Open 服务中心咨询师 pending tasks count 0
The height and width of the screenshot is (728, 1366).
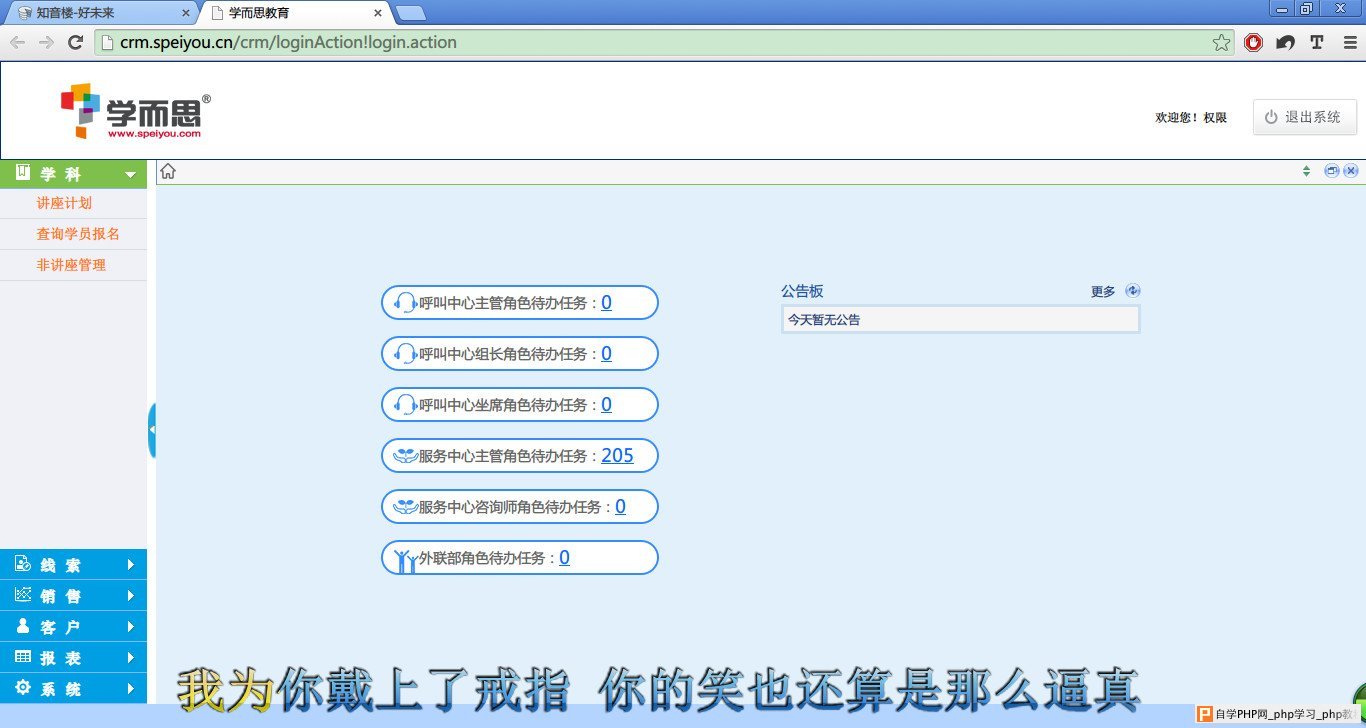pos(621,507)
